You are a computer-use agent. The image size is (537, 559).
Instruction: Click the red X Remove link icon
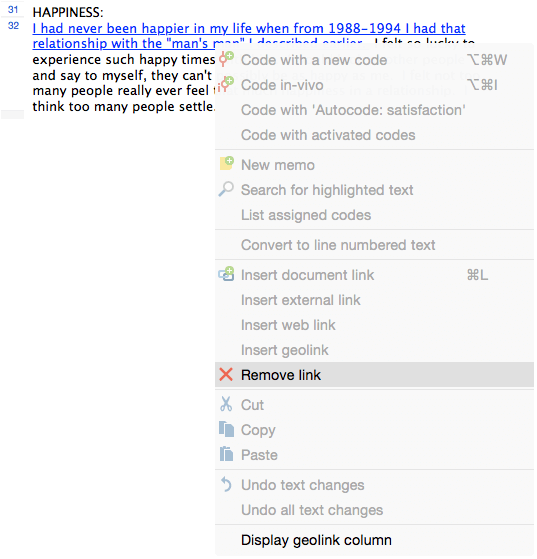click(x=226, y=374)
